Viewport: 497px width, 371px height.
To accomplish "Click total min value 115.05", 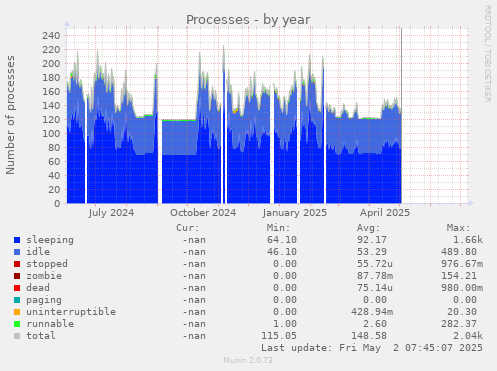I will [x=279, y=336].
